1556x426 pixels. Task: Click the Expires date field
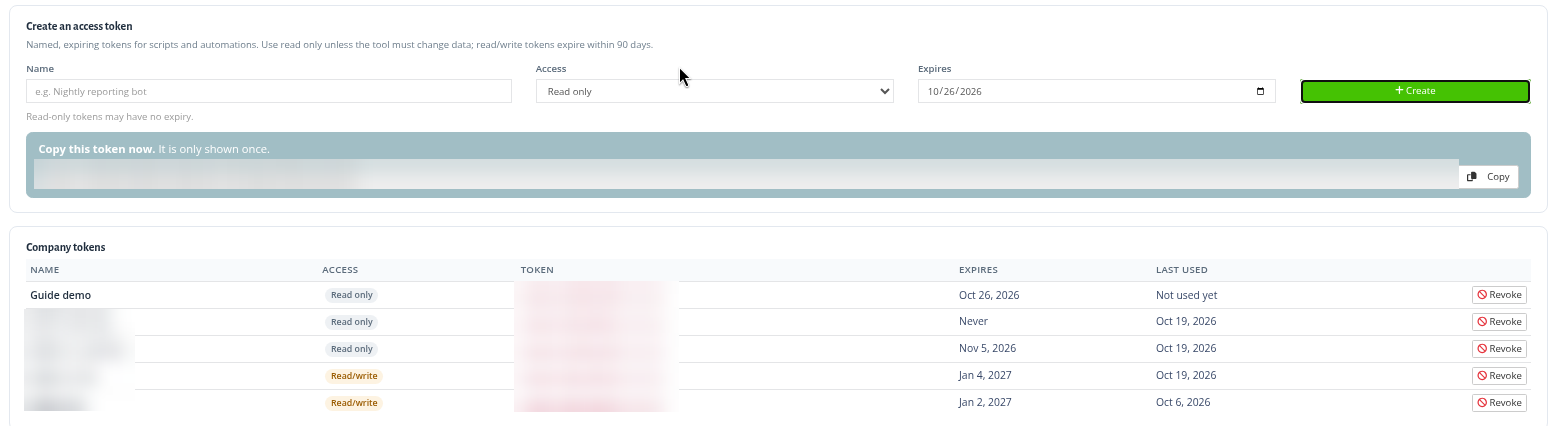(1096, 91)
